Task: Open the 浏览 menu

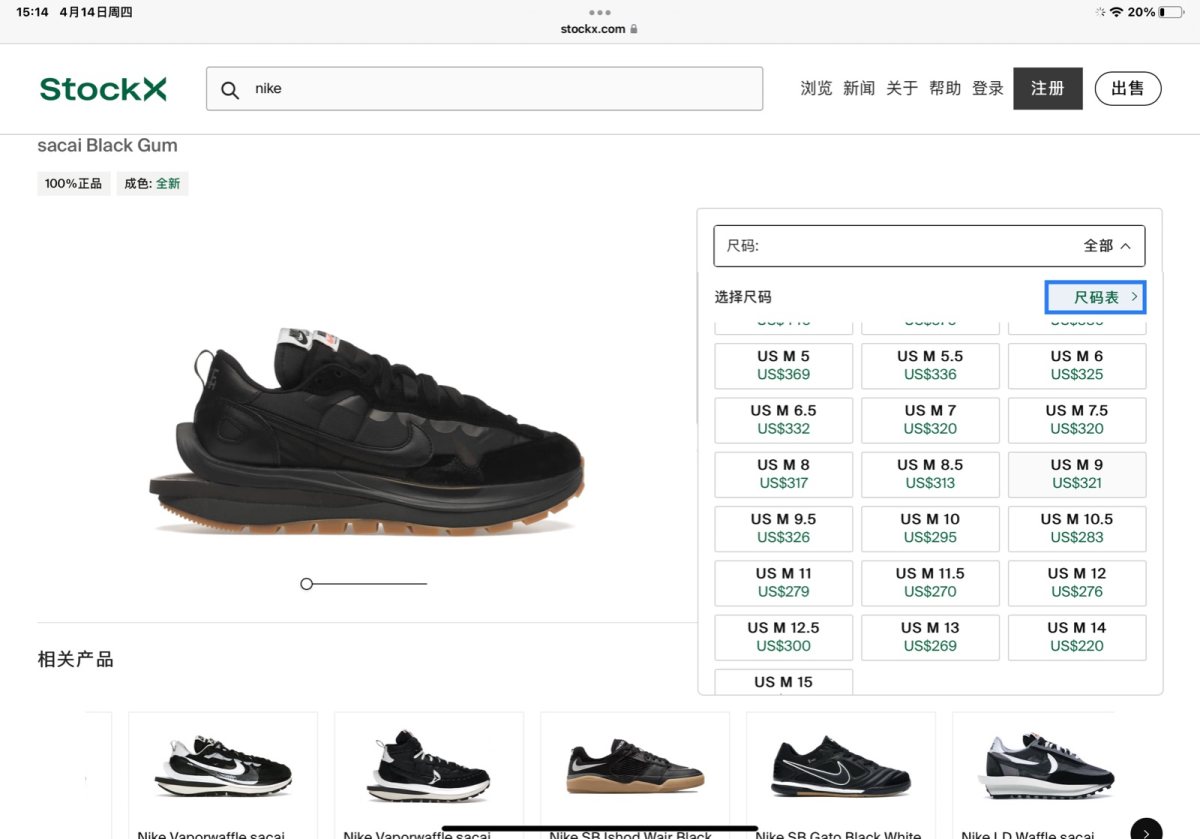Action: (816, 89)
